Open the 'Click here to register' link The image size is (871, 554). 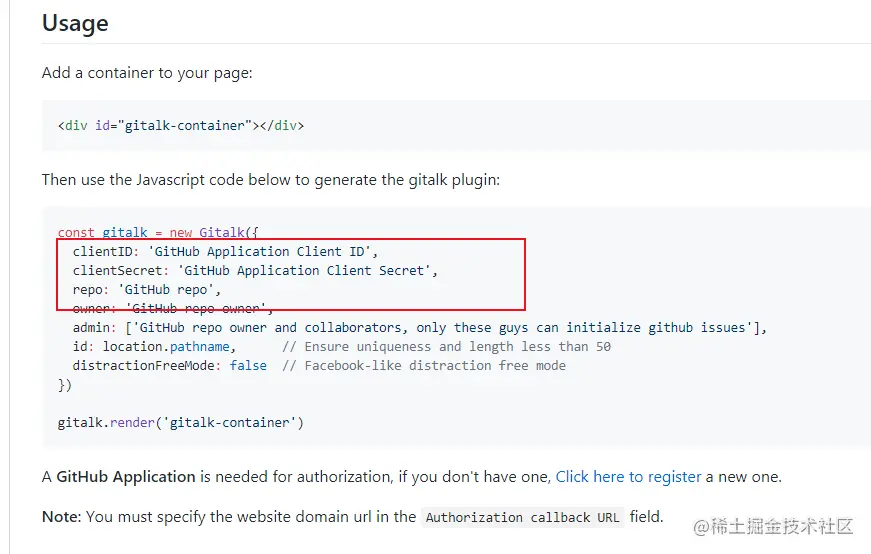point(628,477)
